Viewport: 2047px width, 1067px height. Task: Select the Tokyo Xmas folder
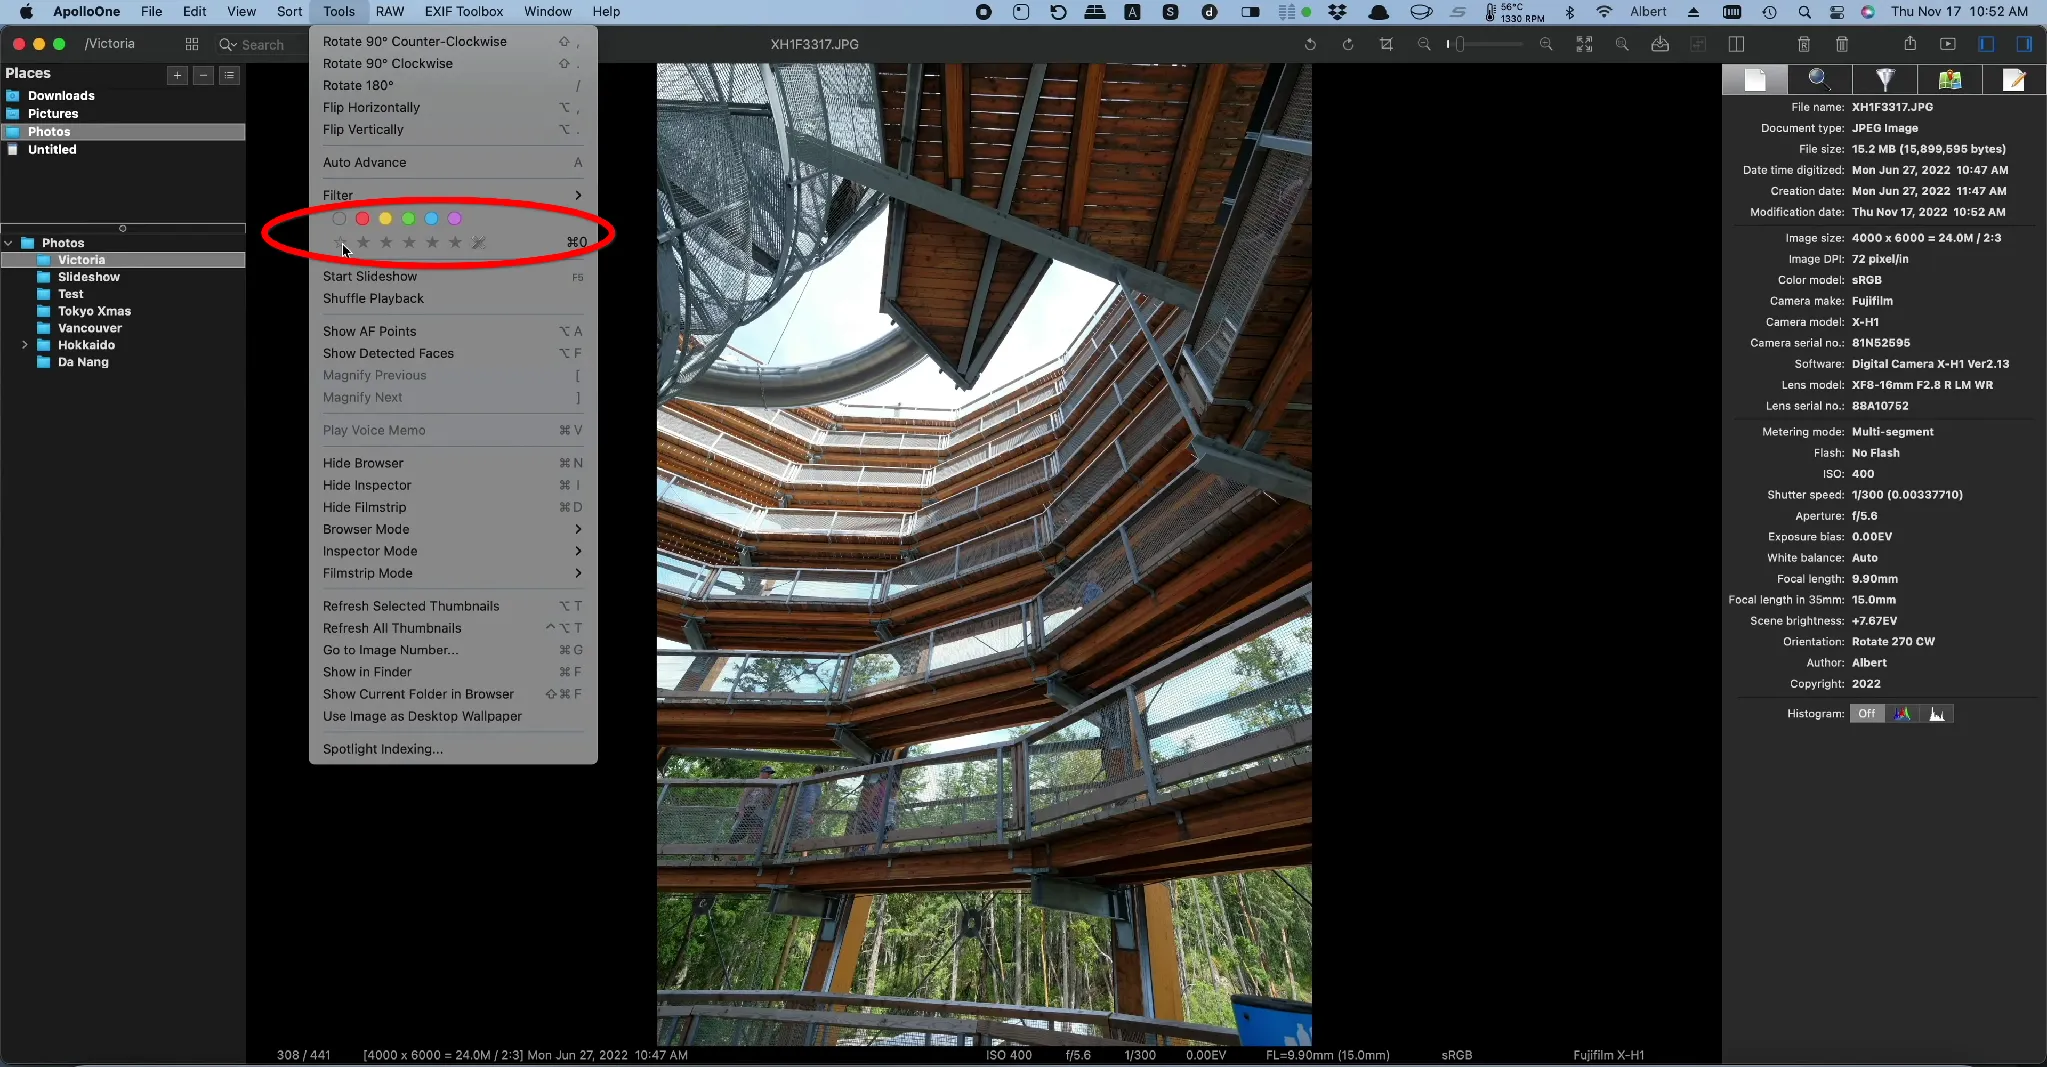click(94, 311)
